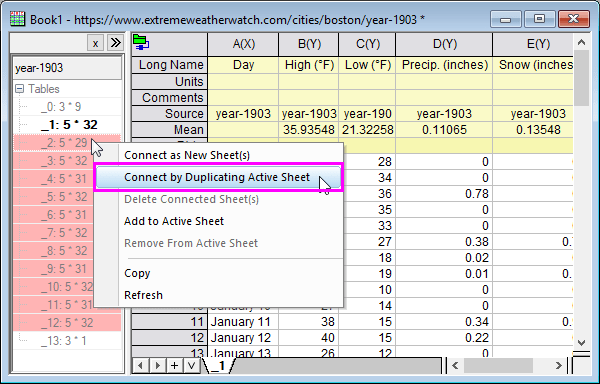The width and height of the screenshot is (600, 384).
Task: Open the sheet list V button
Action: click(191, 366)
